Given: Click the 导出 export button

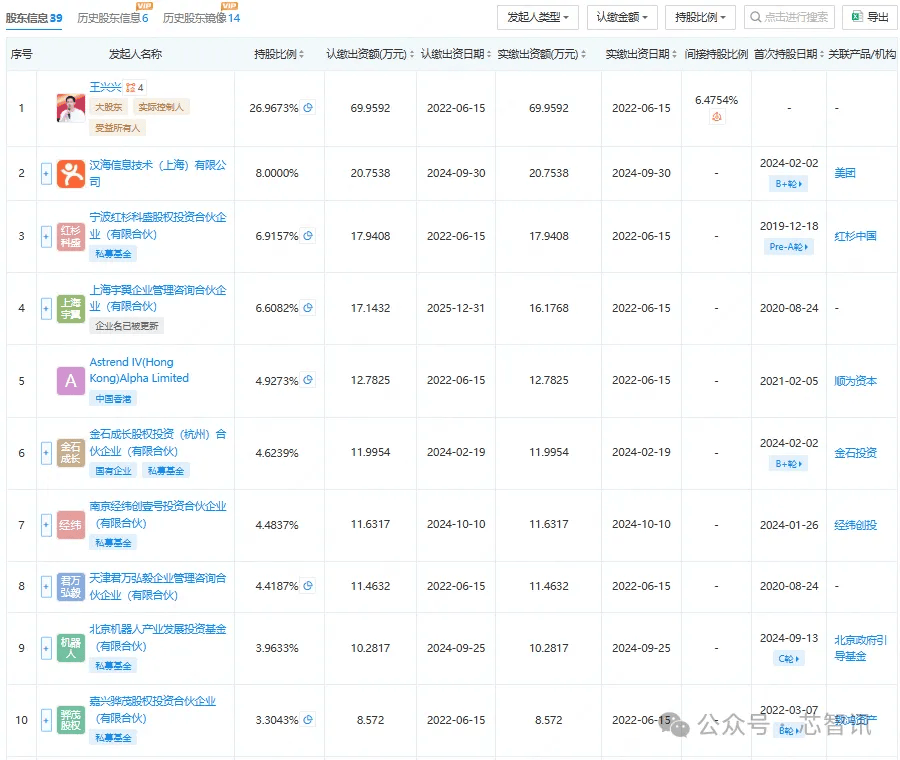Looking at the screenshot, I should 870,17.
